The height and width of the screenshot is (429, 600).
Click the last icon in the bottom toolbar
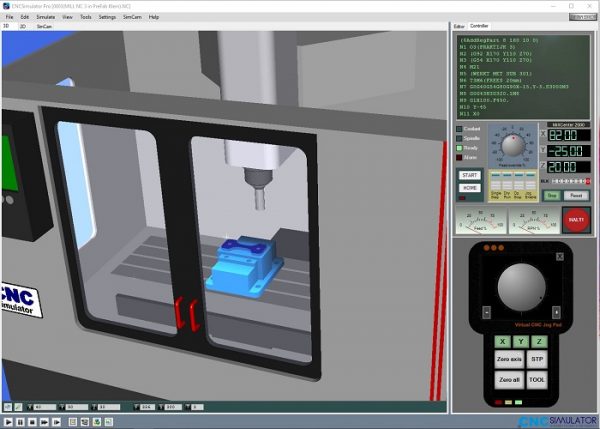click(x=109, y=422)
